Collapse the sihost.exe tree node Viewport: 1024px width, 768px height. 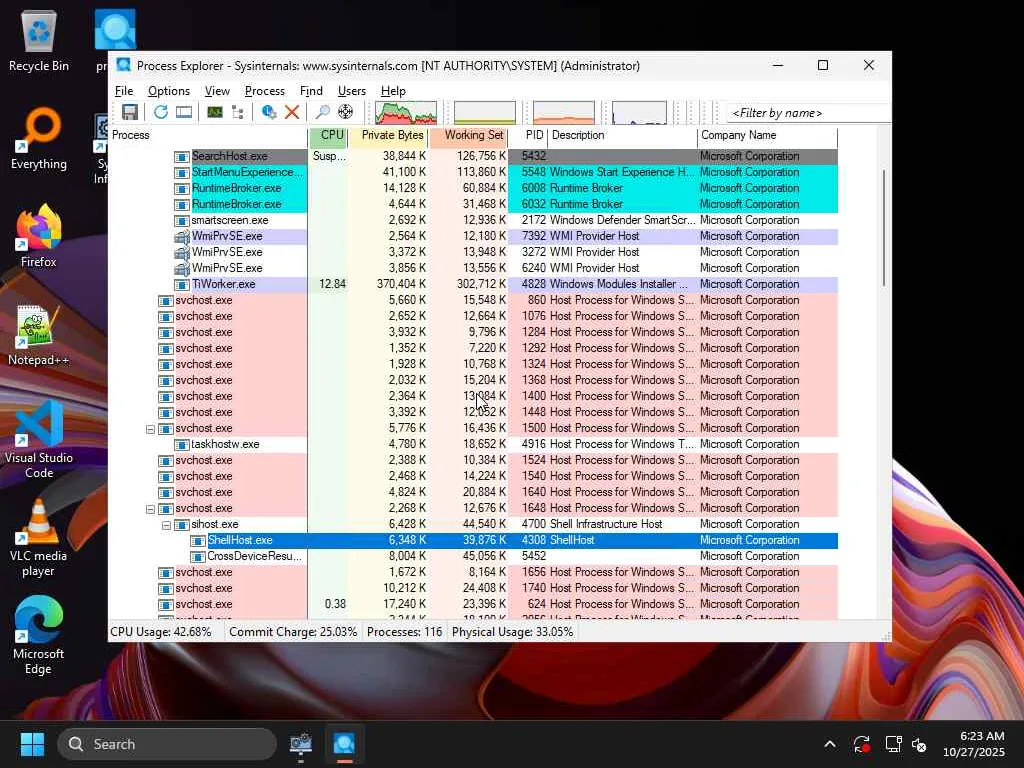(x=167, y=525)
